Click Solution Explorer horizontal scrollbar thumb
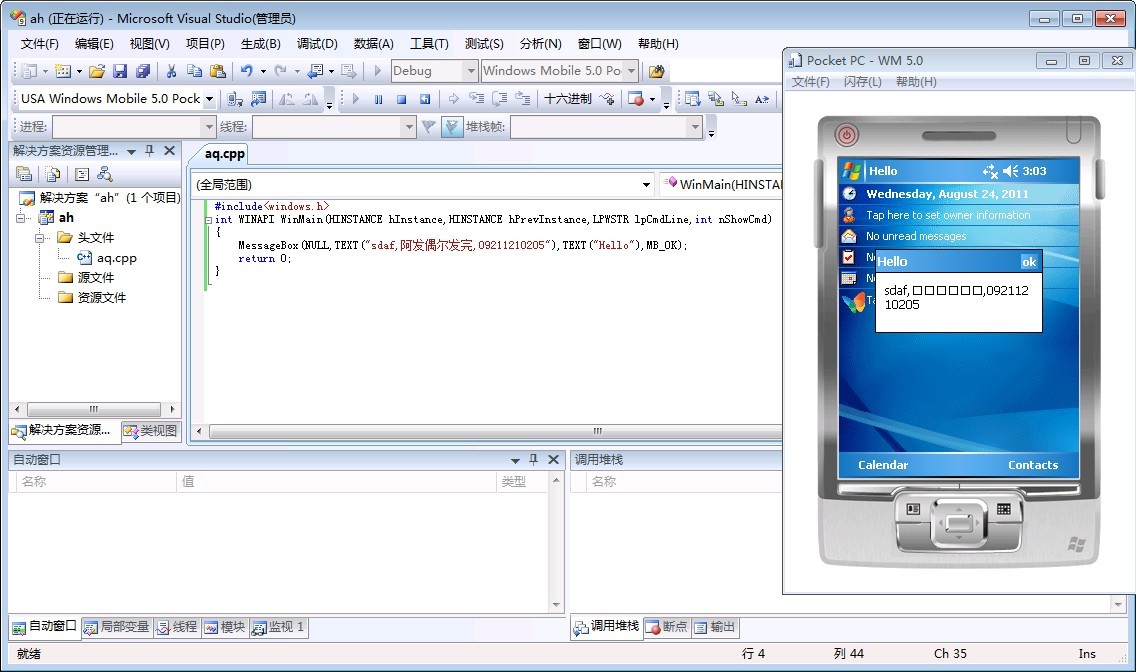The height and width of the screenshot is (672, 1136). pyautogui.click(x=93, y=409)
